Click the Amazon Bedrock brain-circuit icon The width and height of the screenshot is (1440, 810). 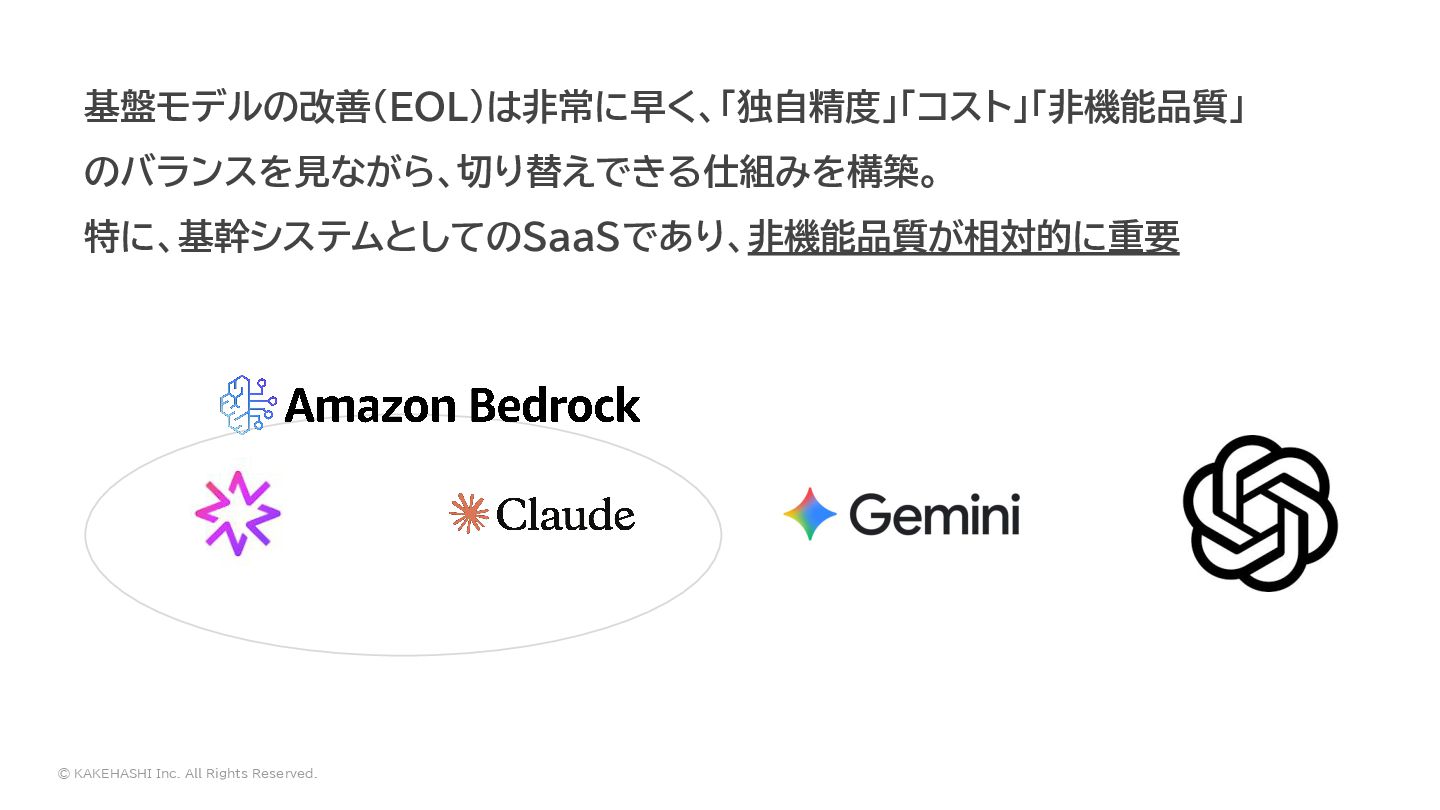point(247,405)
